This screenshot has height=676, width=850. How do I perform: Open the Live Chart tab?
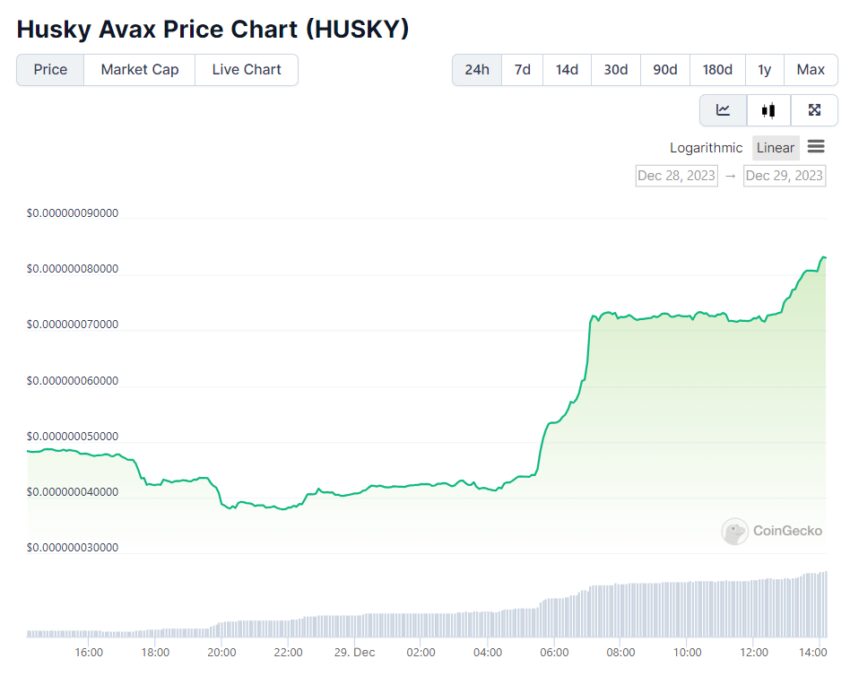coord(246,70)
